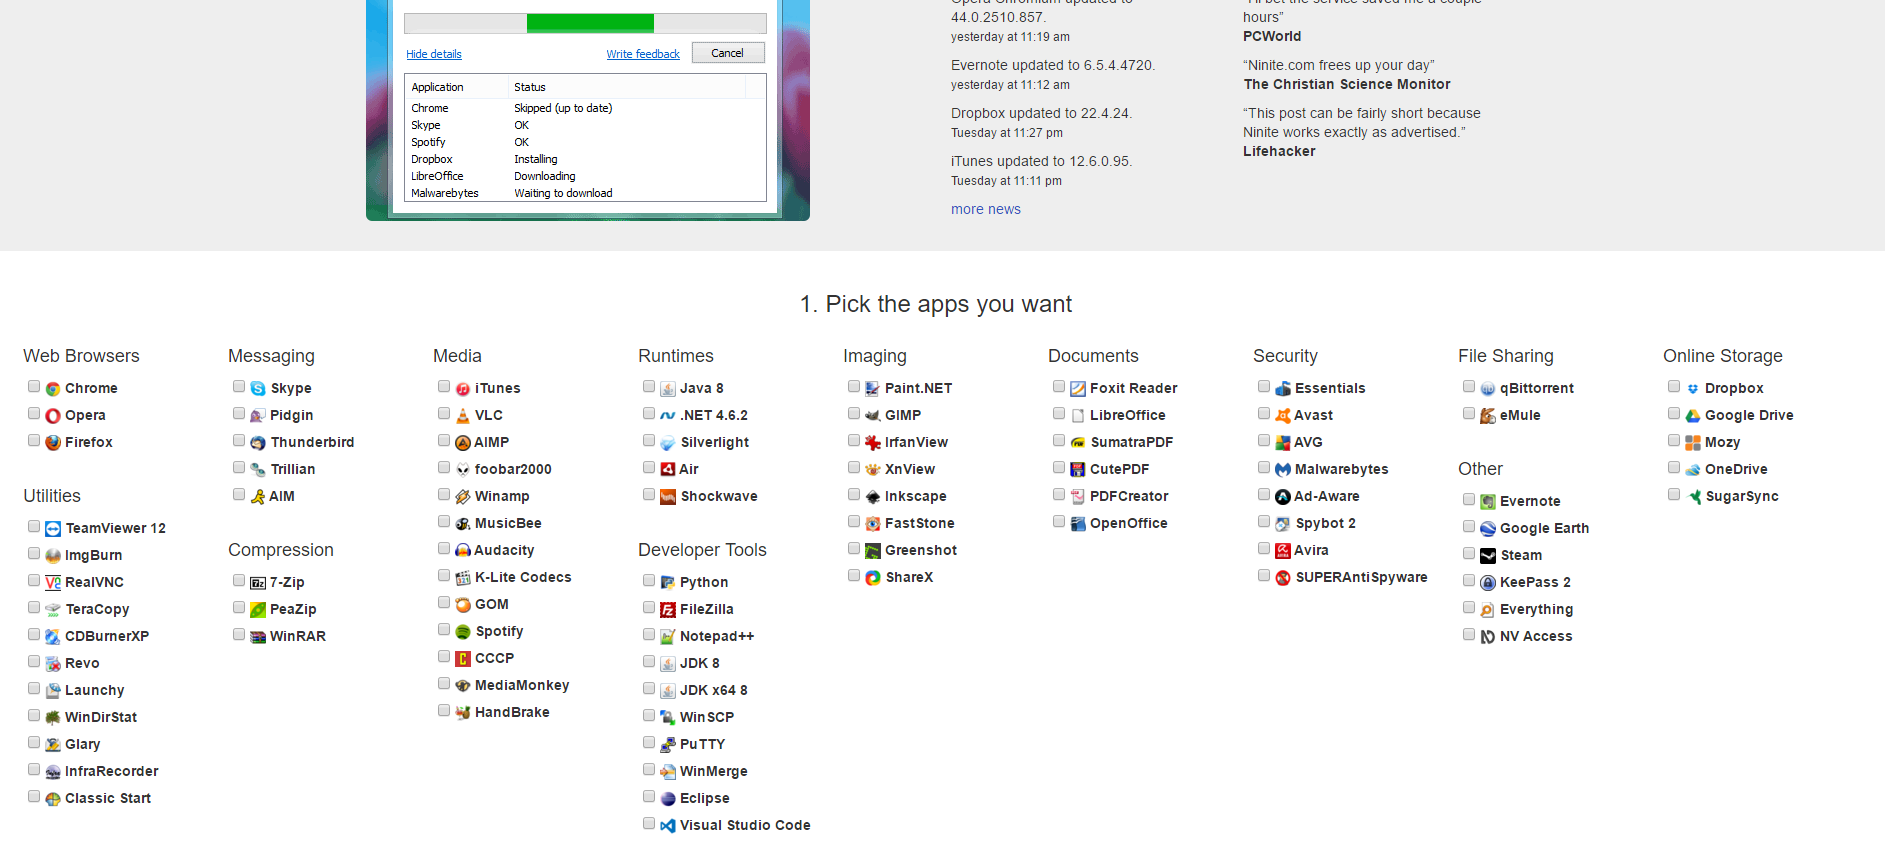Click the K-Lite Codecs label
Image resolution: width=1885 pixels, height=851 pixels.
(x=523, y=578)
